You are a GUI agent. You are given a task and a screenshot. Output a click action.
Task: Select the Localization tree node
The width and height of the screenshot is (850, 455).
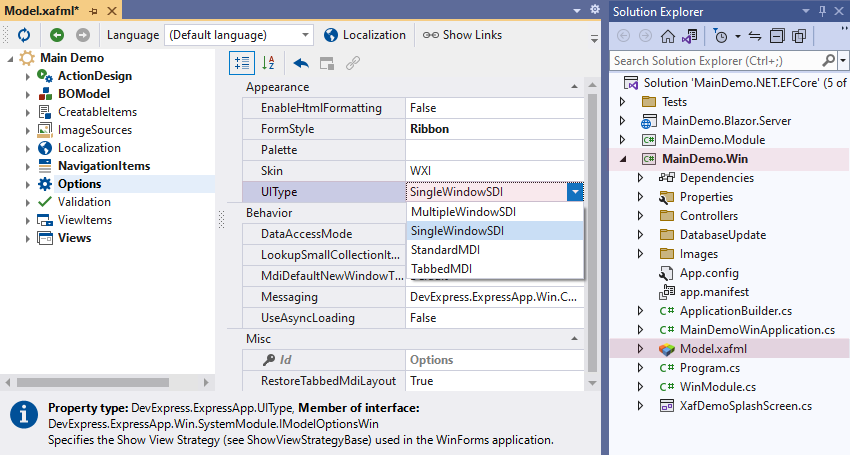[89, 148]
